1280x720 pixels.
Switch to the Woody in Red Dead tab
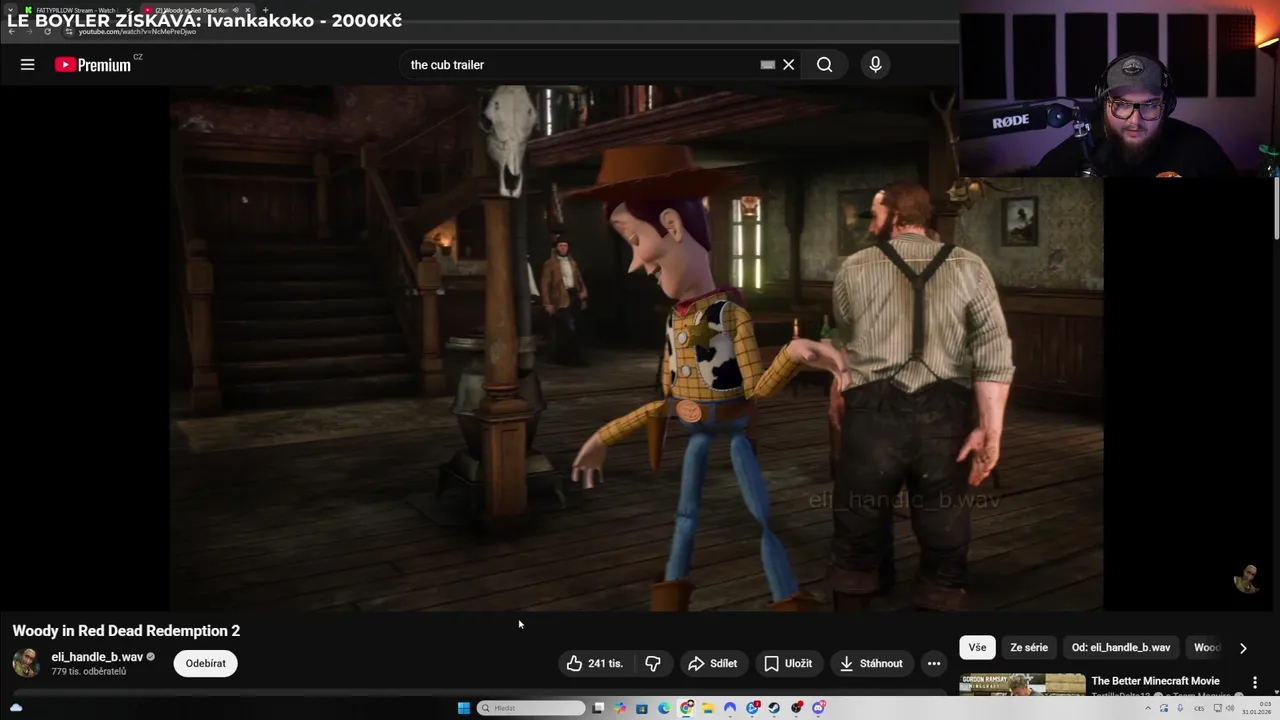192,10
